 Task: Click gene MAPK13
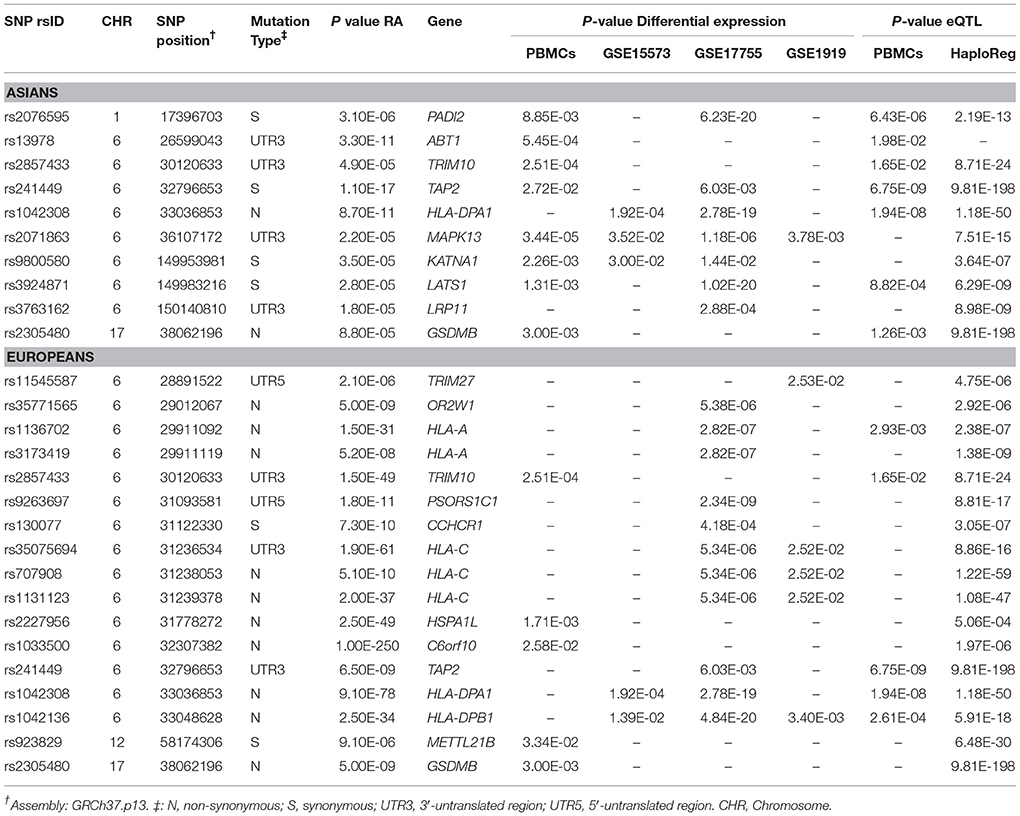(x=453, y=237)
